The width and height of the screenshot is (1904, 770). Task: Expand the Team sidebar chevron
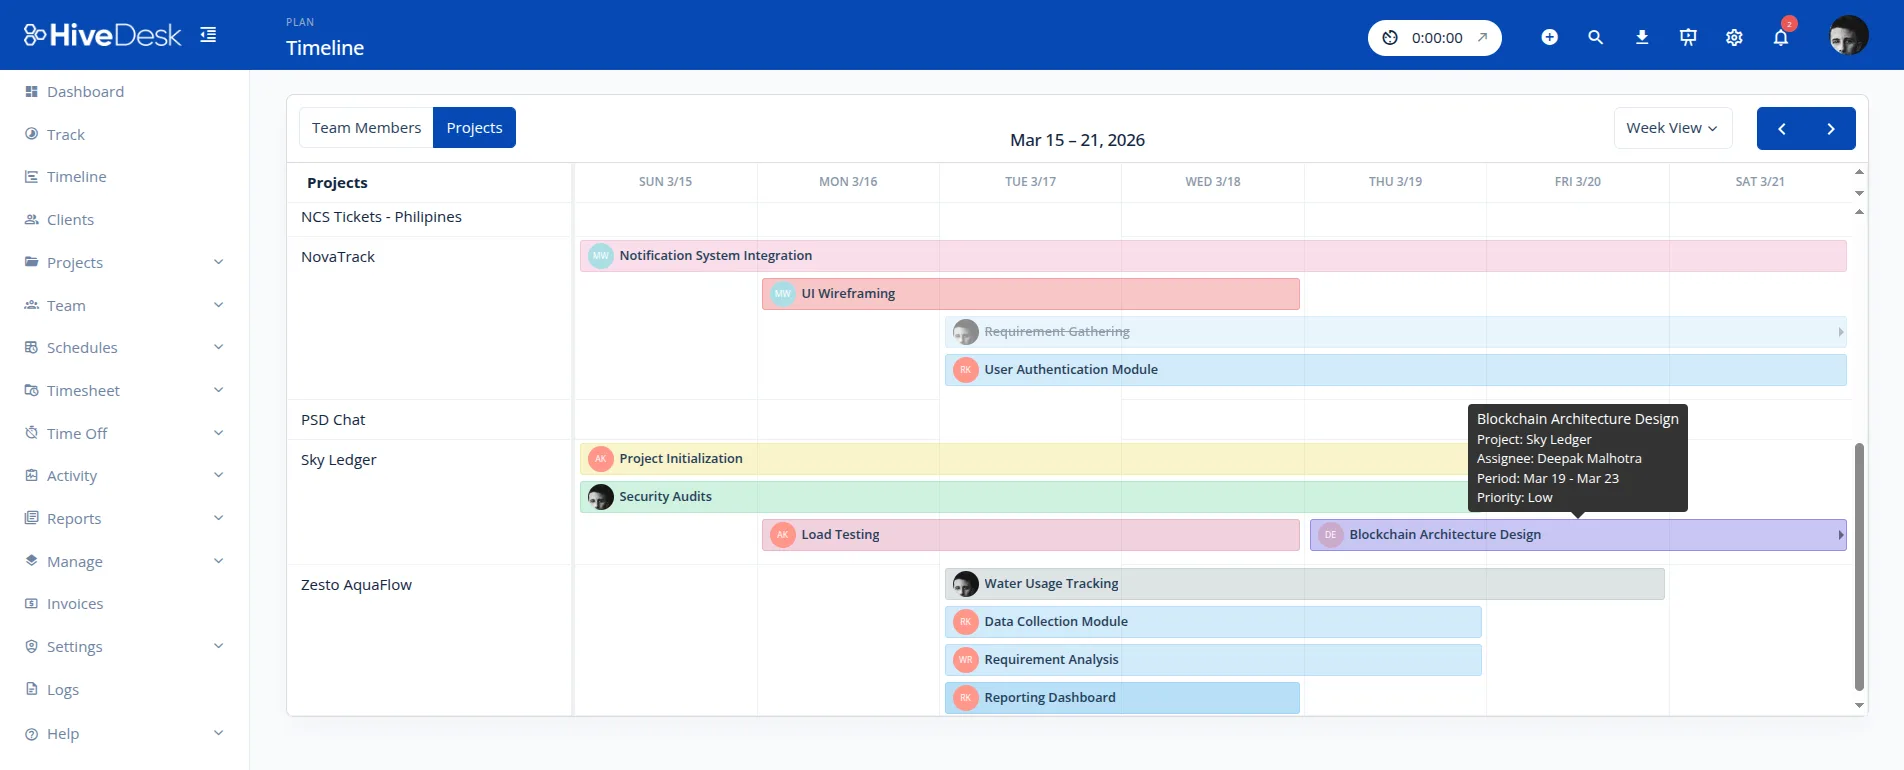pyautogui.click(x=218, y=305)
